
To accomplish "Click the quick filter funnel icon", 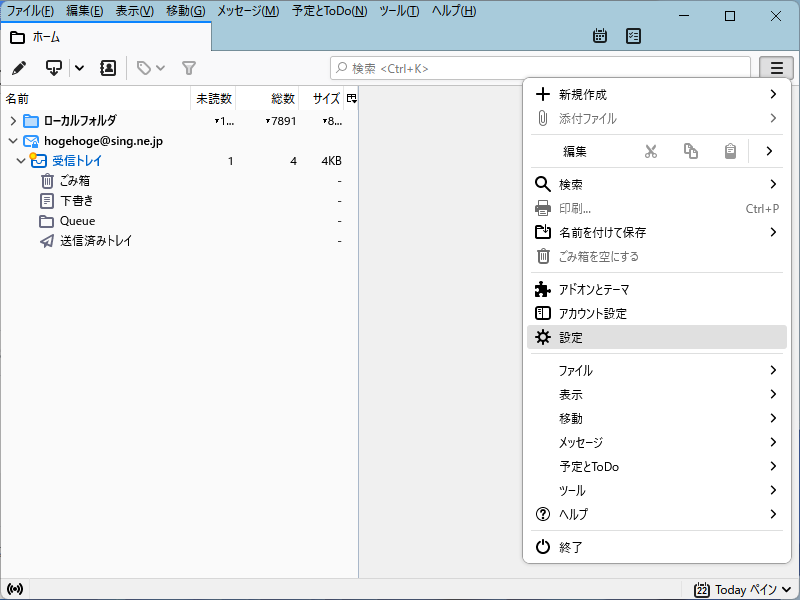I will (x=189, y=68).
